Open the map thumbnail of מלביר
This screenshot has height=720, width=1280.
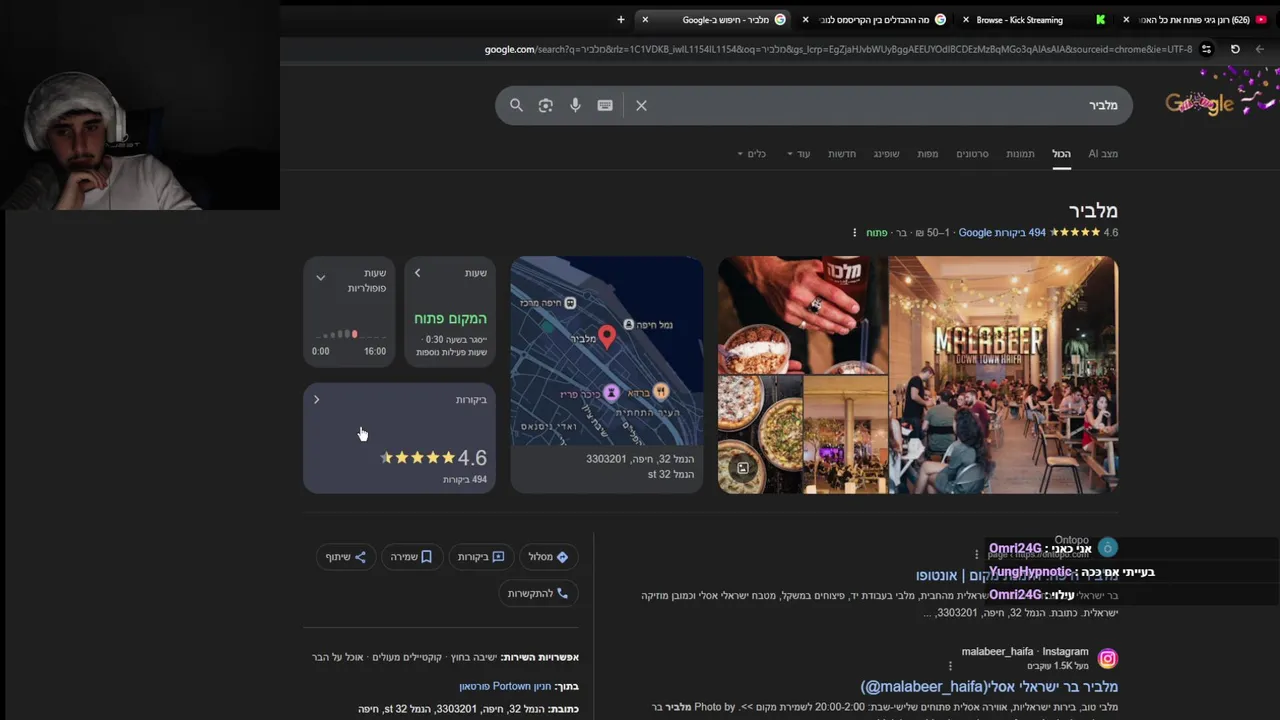click(607, 351)
